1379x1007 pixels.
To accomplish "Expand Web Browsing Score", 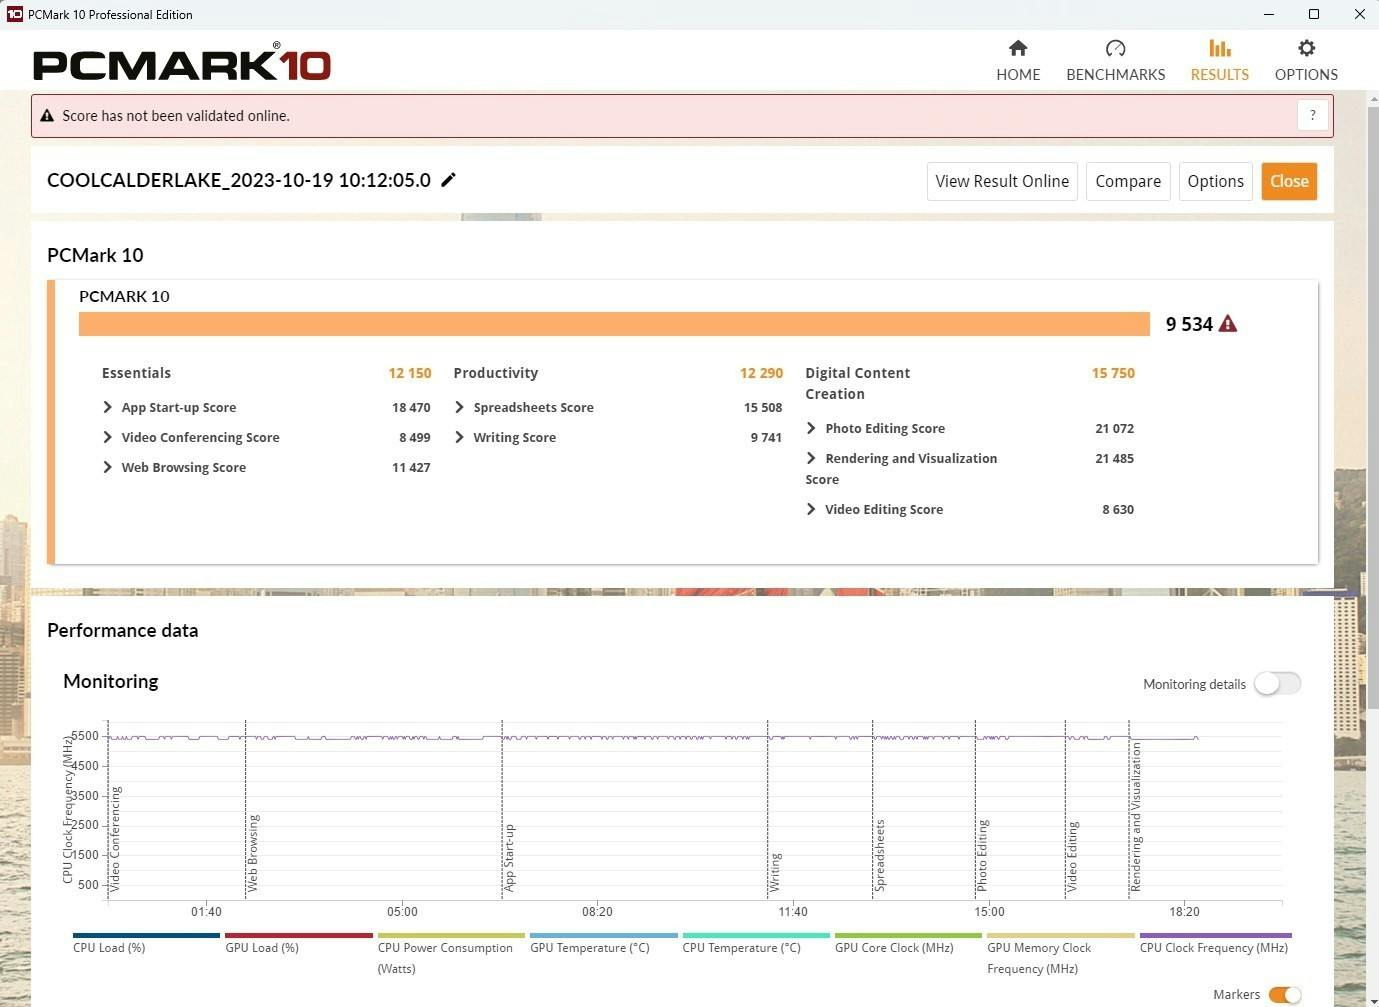I will pos(108,467).
